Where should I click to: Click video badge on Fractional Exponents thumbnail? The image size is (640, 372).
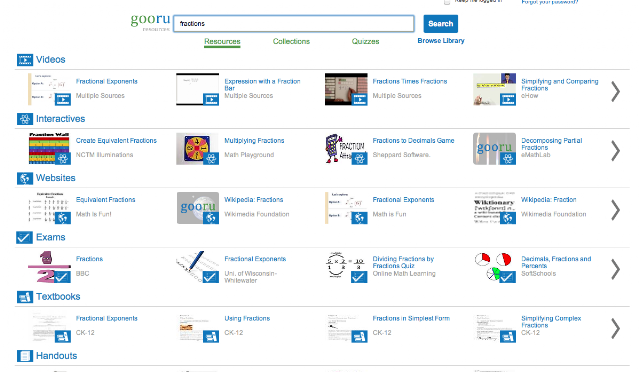63,99
